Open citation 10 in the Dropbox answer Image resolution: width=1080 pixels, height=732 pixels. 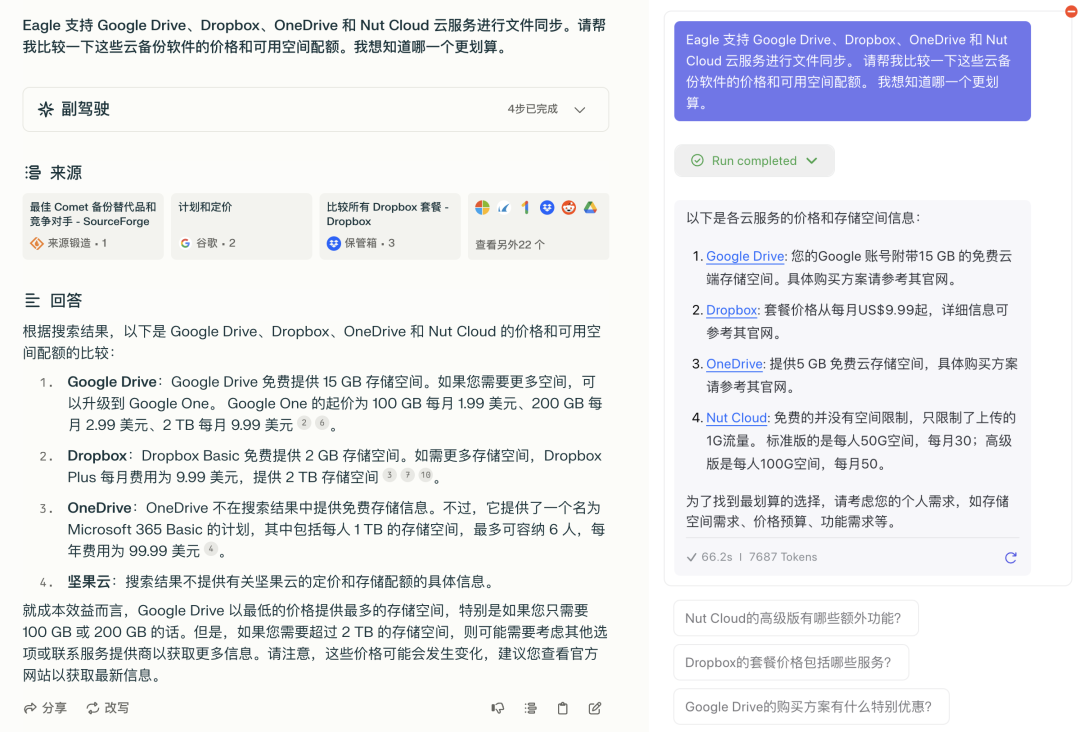(426, 475)
